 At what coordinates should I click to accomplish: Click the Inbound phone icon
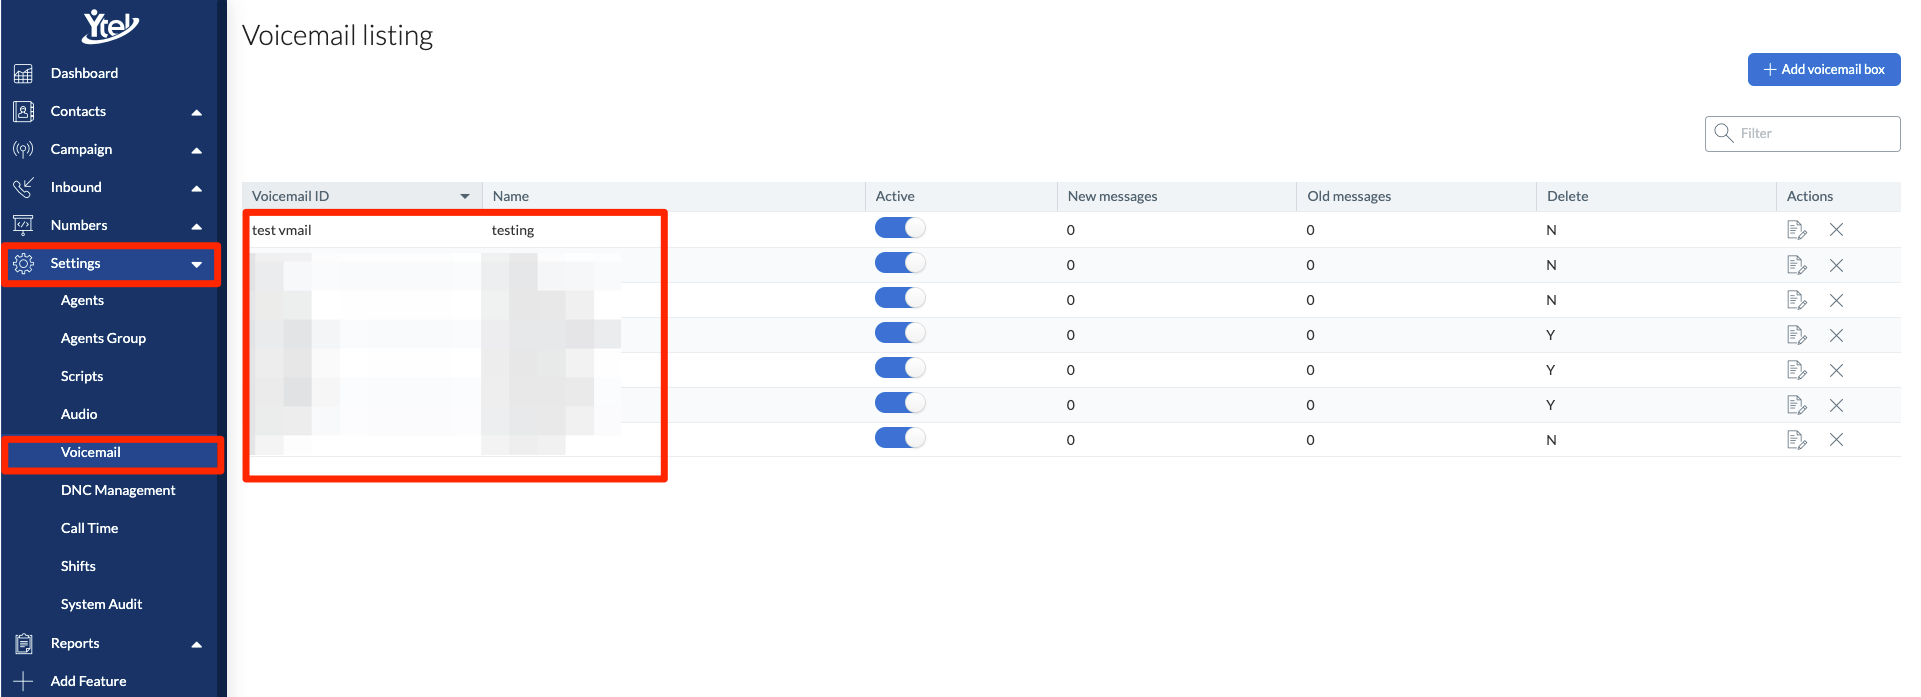(x=23, y=187)
